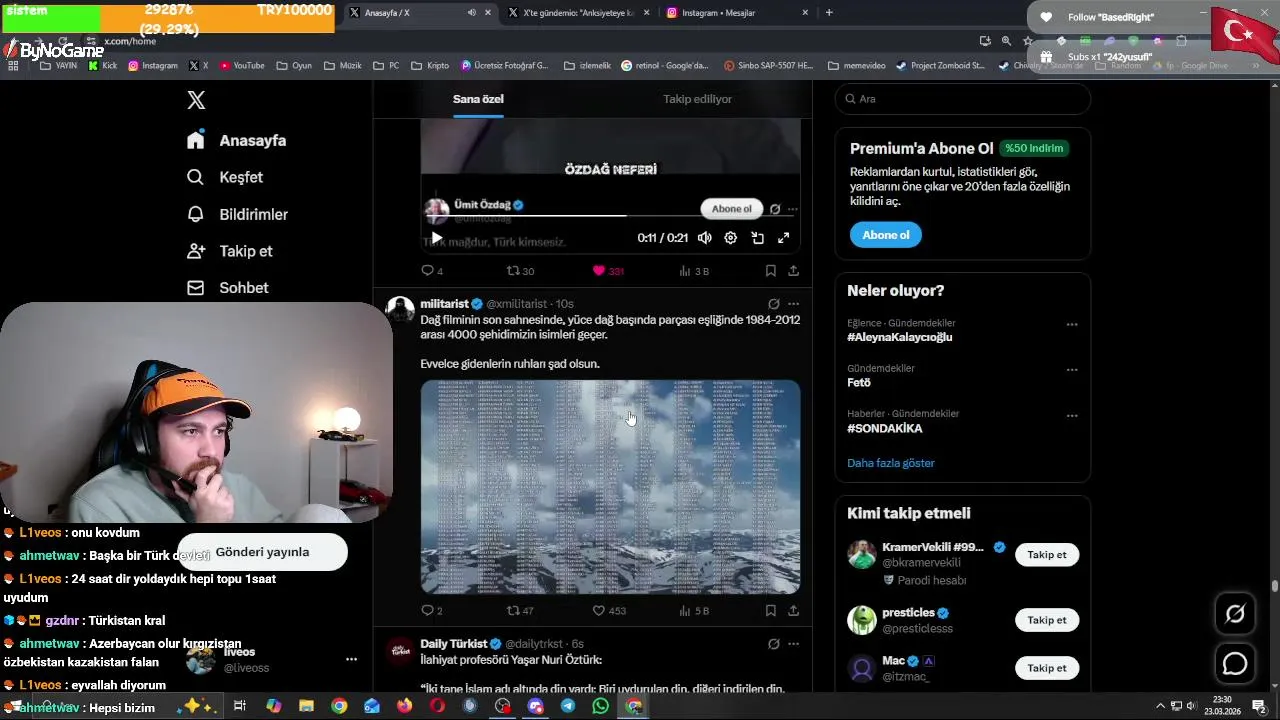
Task: Open the more menu on militarist post
Action: tap(794, 304)
